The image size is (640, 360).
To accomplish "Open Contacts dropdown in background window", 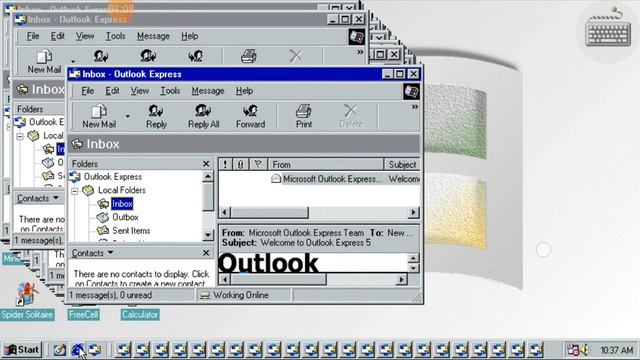I will point(38,198).
